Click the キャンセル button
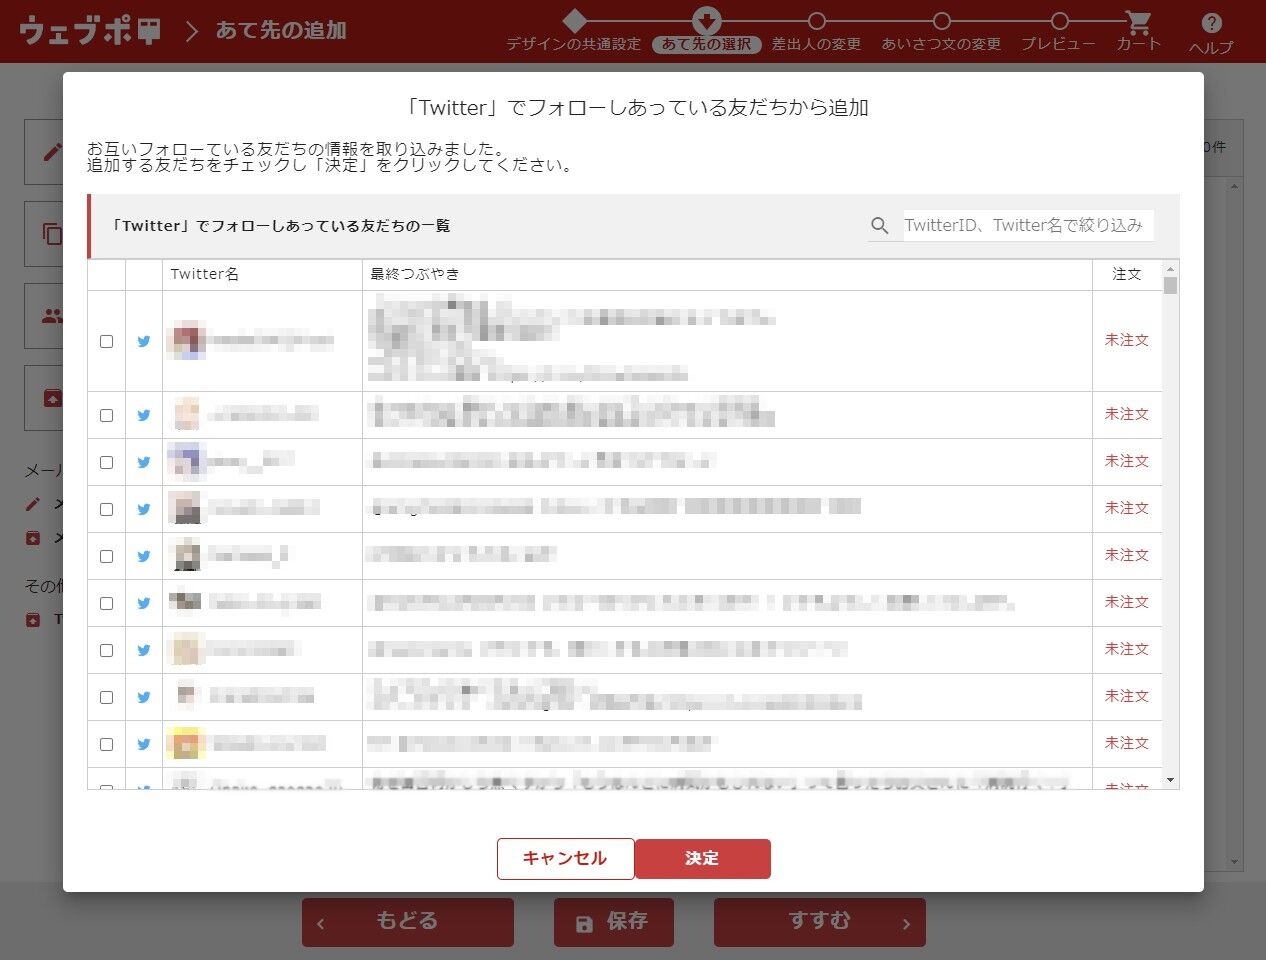Screen dimensions: 1266x960 click(x=565, y=858)
